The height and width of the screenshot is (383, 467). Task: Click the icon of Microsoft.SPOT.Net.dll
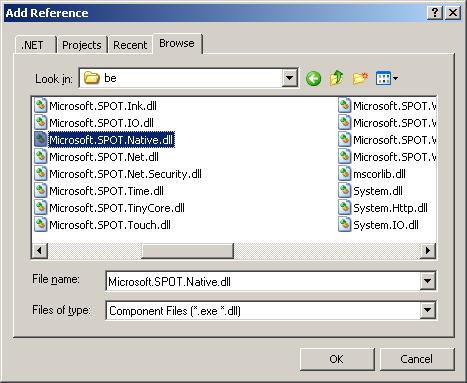(x=41, y=157)
